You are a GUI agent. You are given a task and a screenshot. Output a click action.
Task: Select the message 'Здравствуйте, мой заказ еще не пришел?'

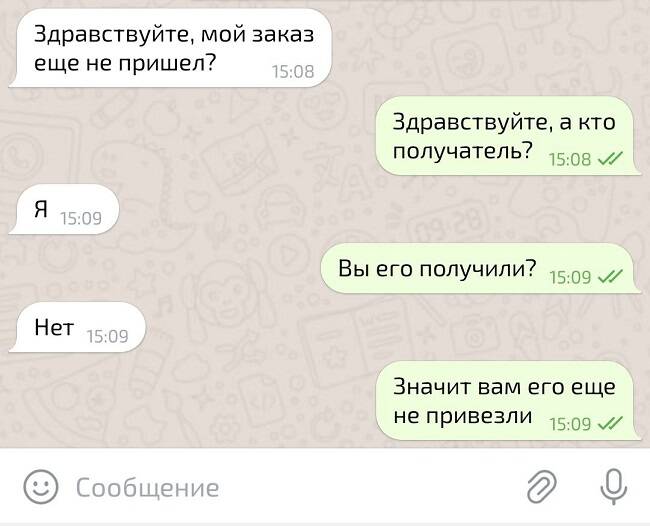point(171,48)
